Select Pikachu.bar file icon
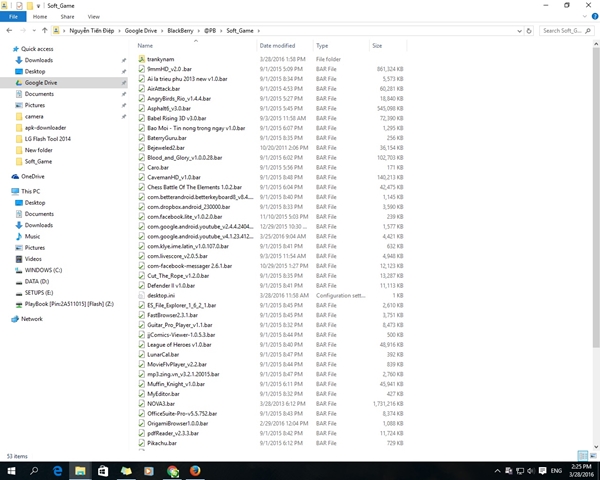This screenshot has height=480, width=600. point(142,443)
